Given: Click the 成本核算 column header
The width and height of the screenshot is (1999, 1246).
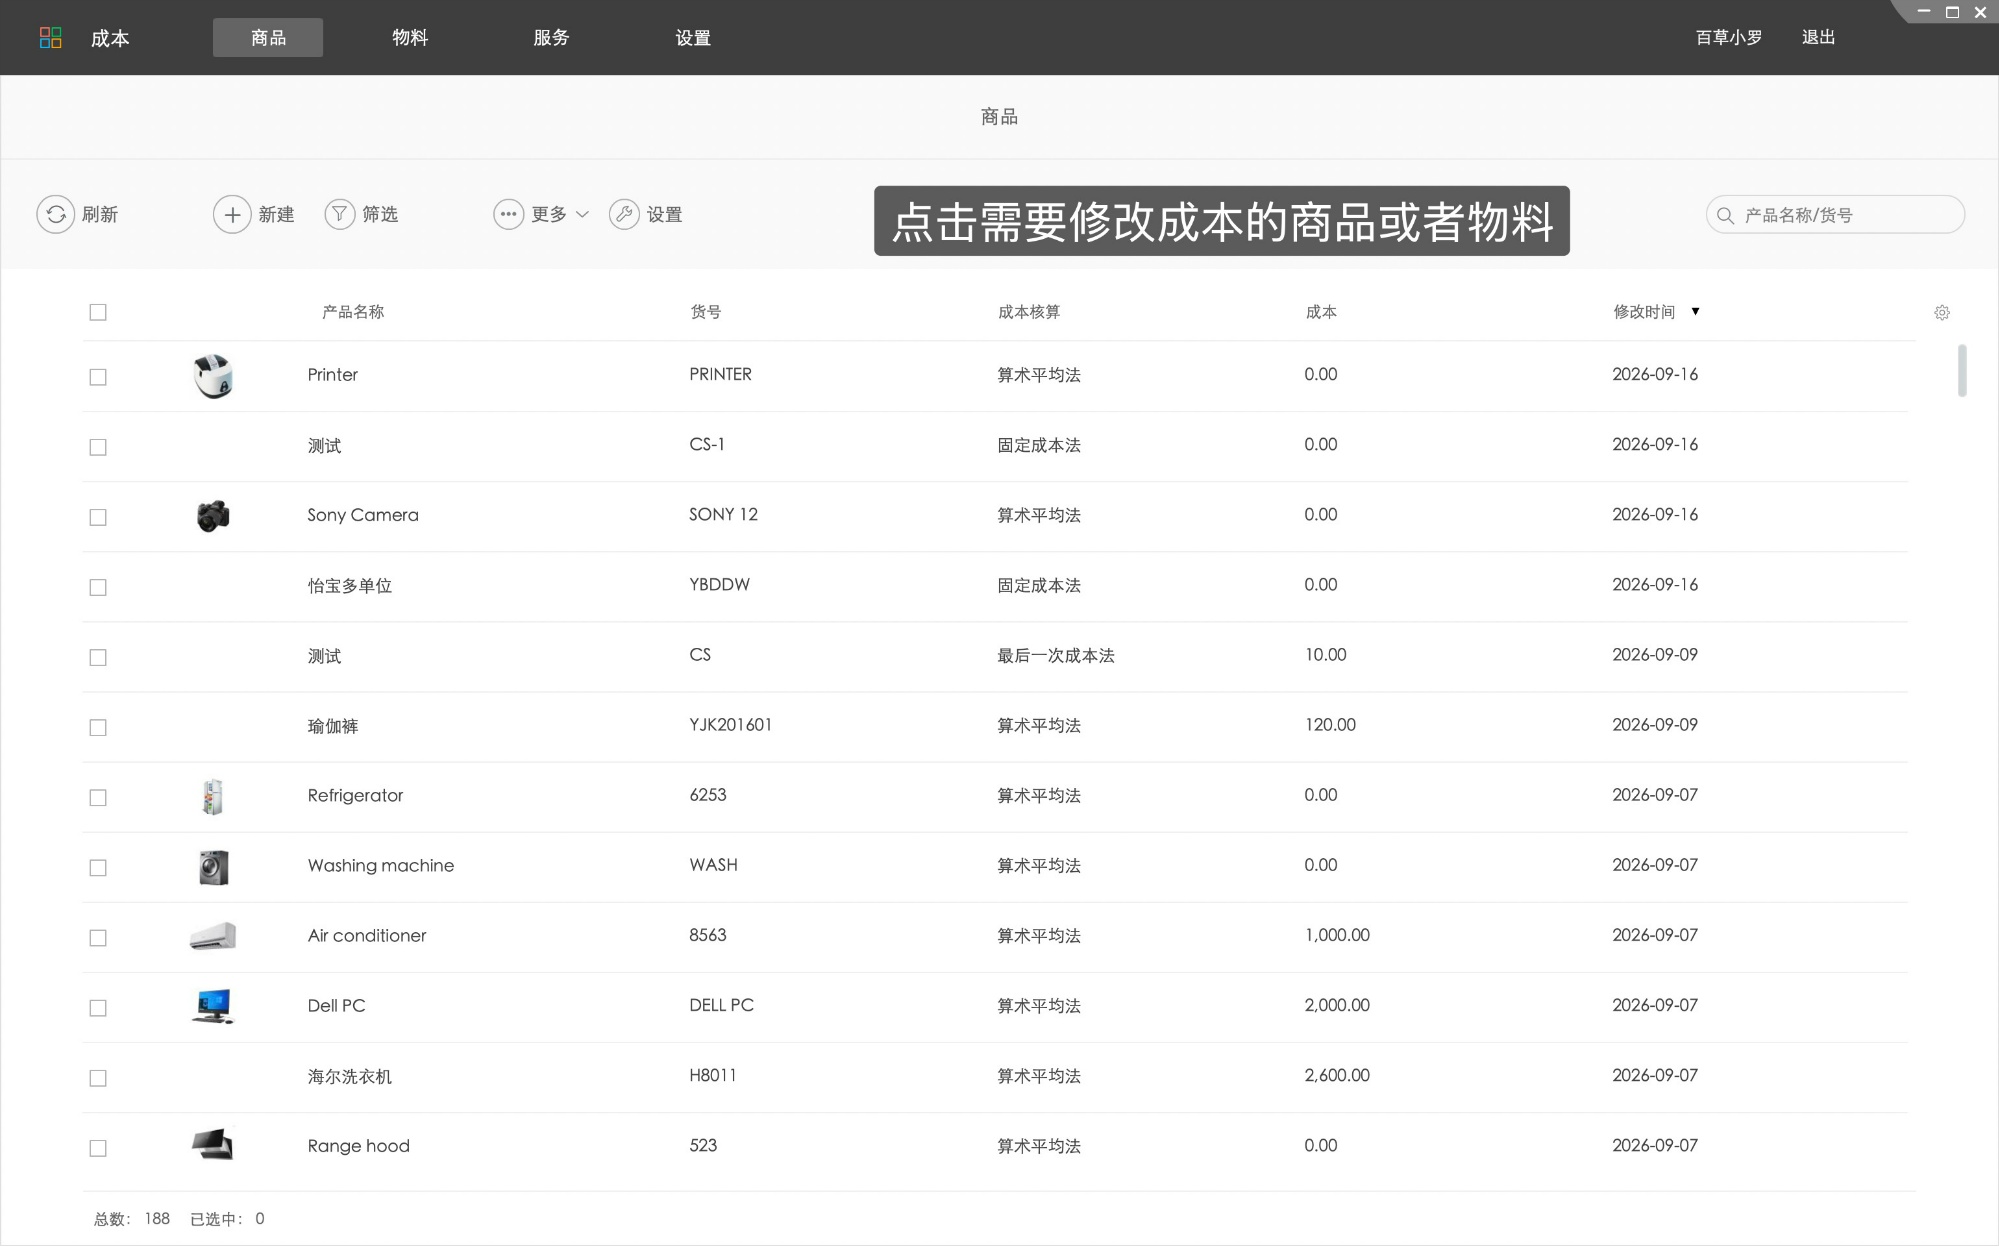Looking at the screenshot, I should tap(1029, 312).
